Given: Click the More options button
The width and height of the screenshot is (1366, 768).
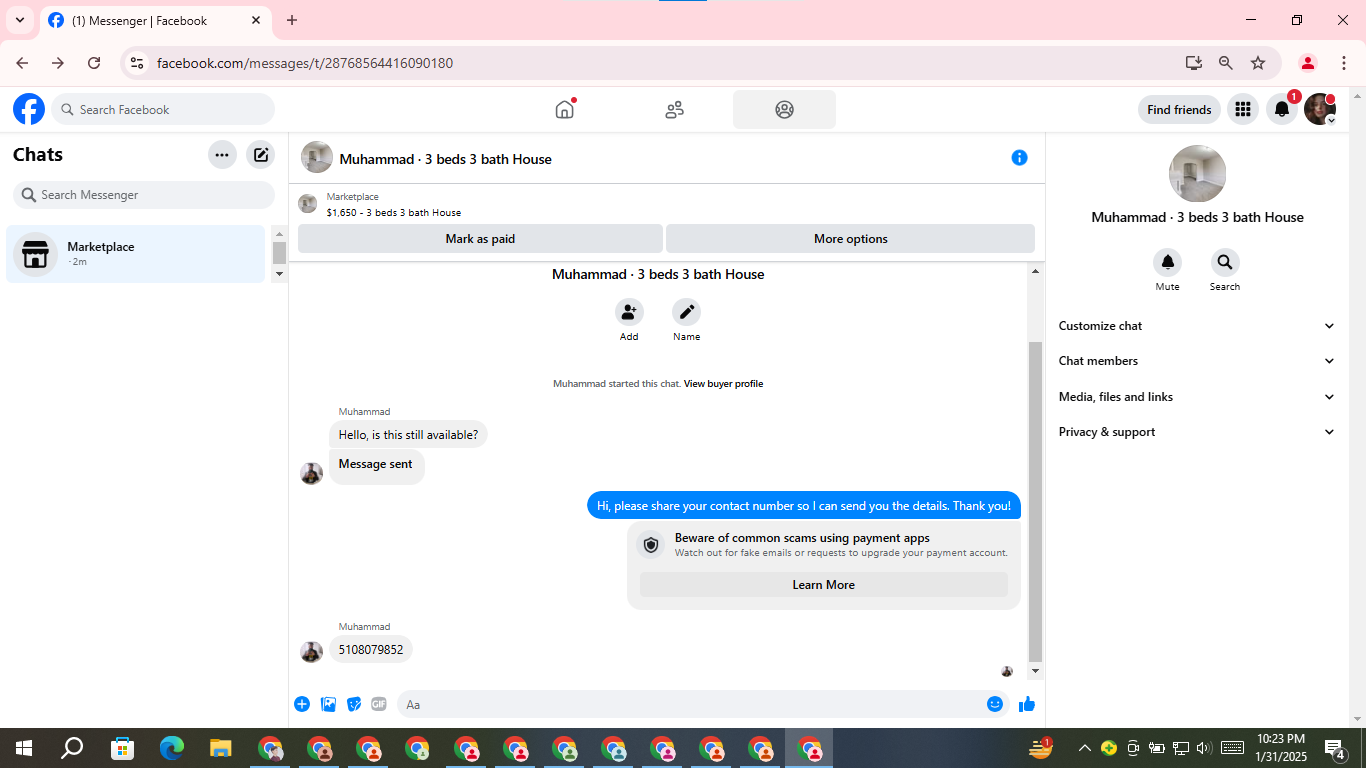Looking at the screenshot, I should point(850,239).
